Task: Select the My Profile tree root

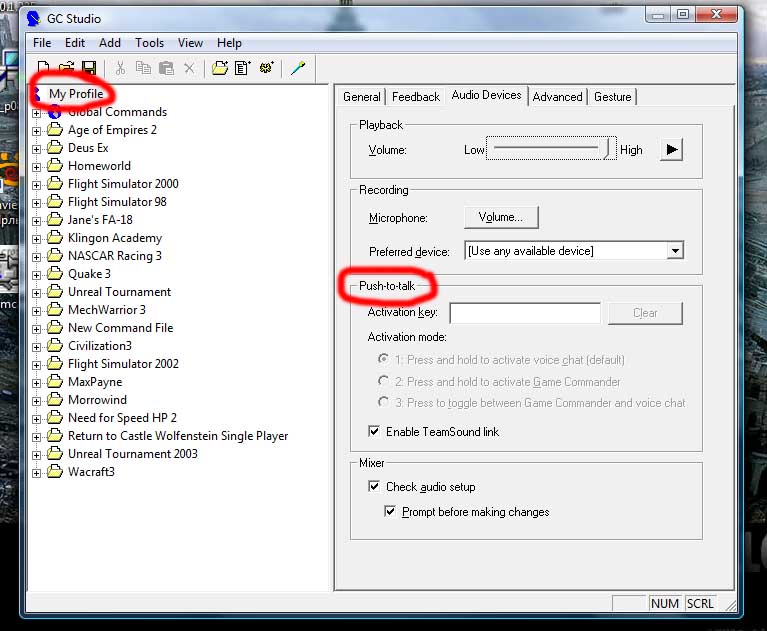Action: pyautogui.click(x=76, y=93)
